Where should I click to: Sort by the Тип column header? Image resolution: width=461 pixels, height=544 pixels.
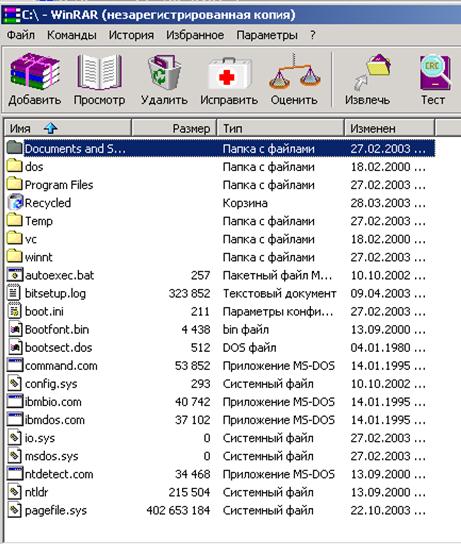pyautogui.click(x=280, y=128)
